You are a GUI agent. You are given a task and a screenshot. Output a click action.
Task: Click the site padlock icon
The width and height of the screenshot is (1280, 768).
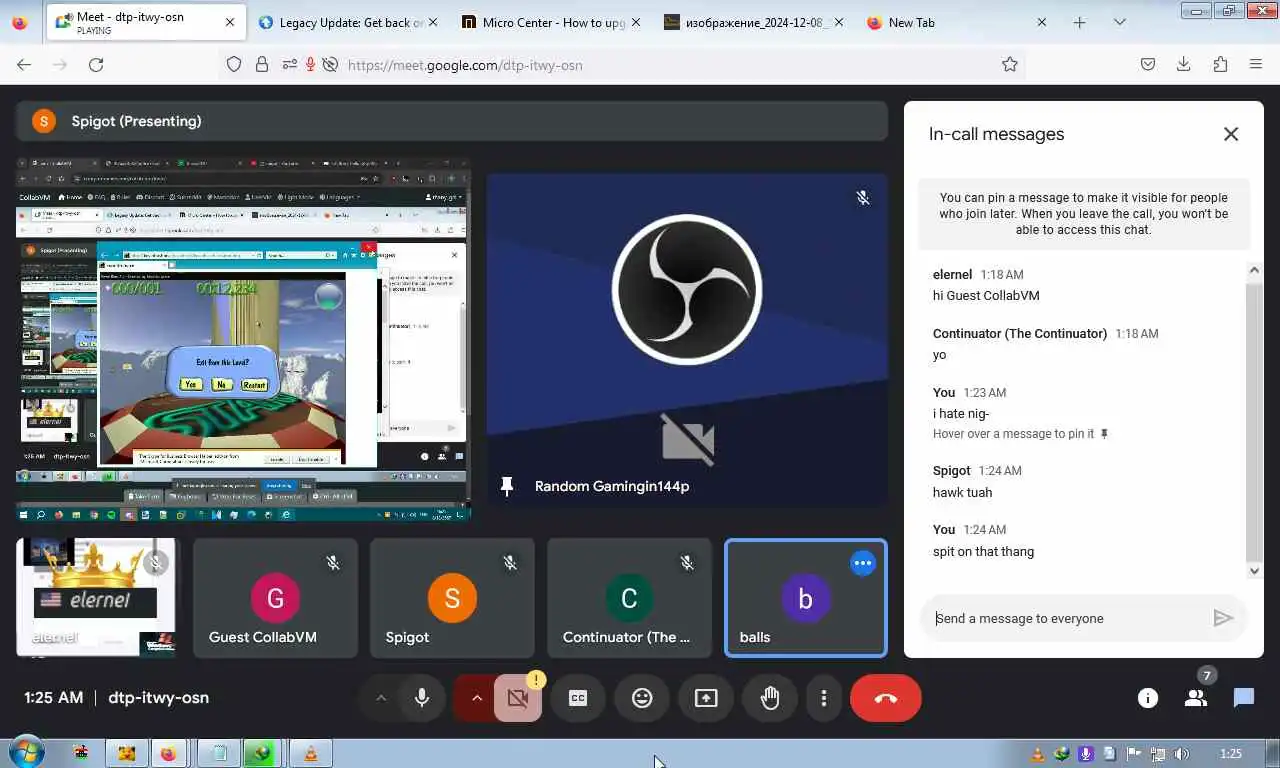tap(262, 64)
